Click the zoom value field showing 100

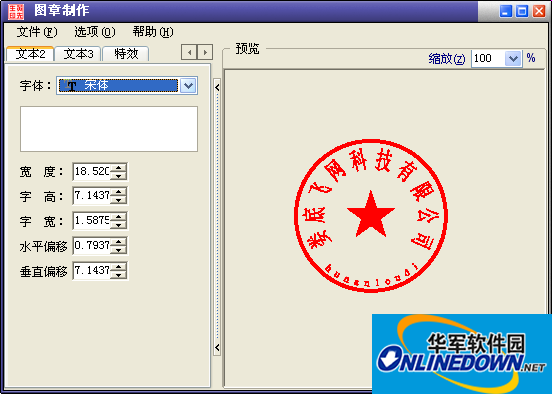tap(489, 58)
